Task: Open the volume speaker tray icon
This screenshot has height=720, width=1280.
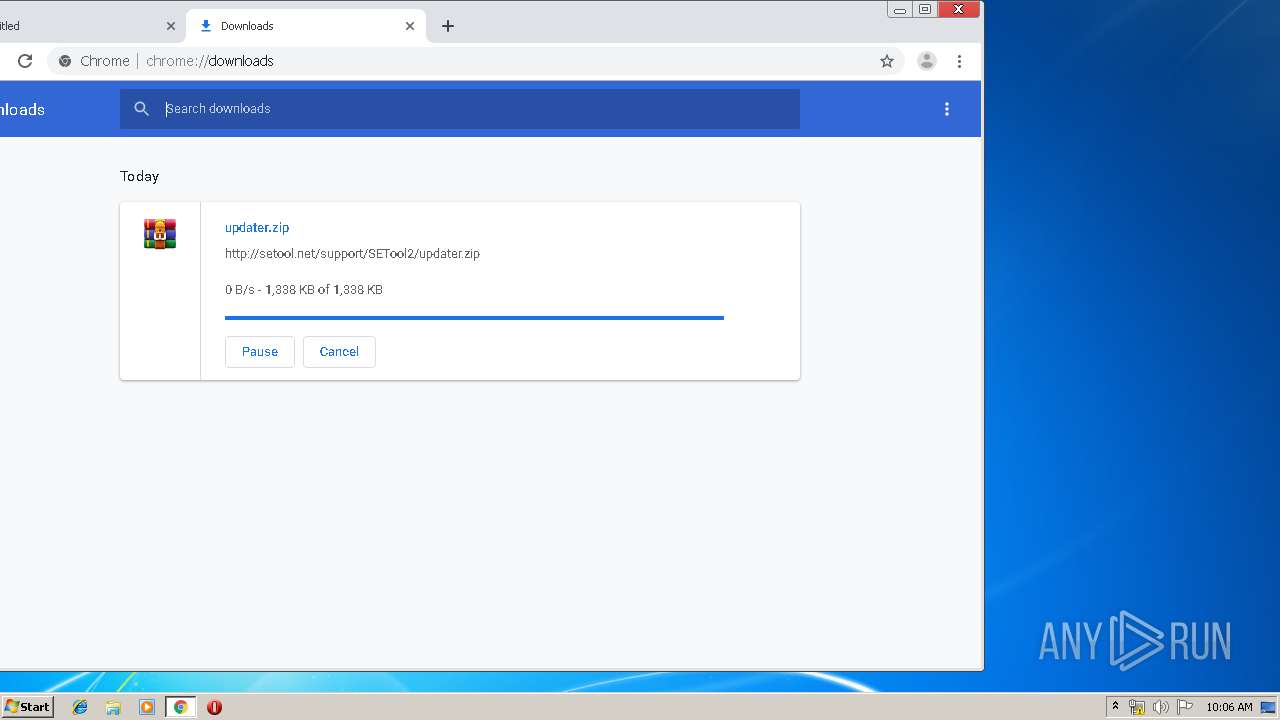Action: (x=1160, y=707)
